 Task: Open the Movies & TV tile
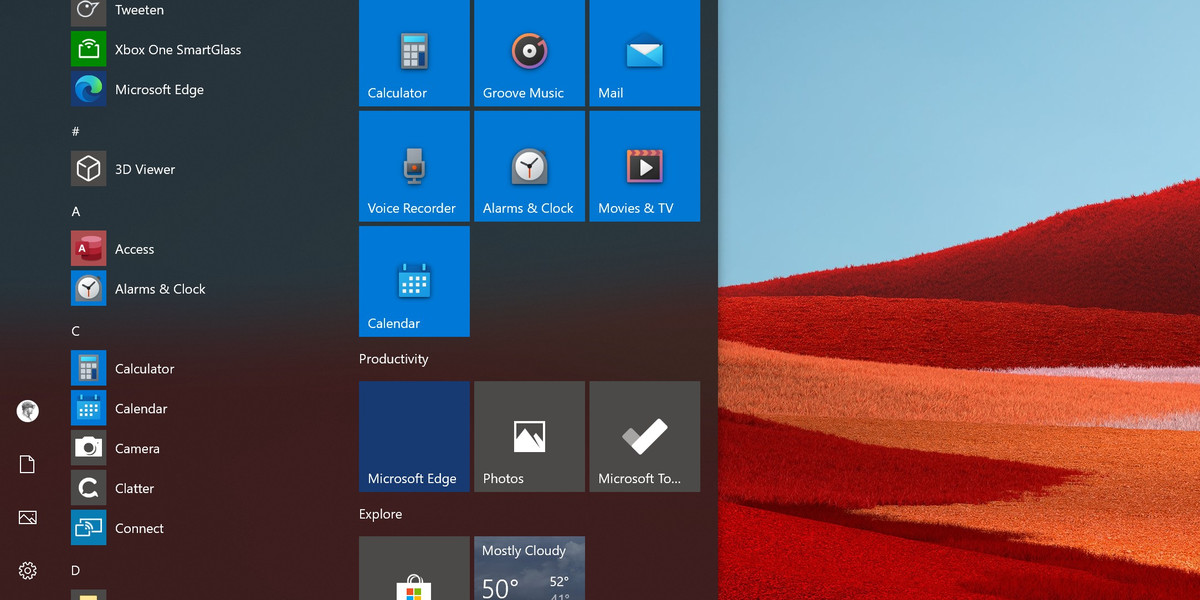pos(644,166)
